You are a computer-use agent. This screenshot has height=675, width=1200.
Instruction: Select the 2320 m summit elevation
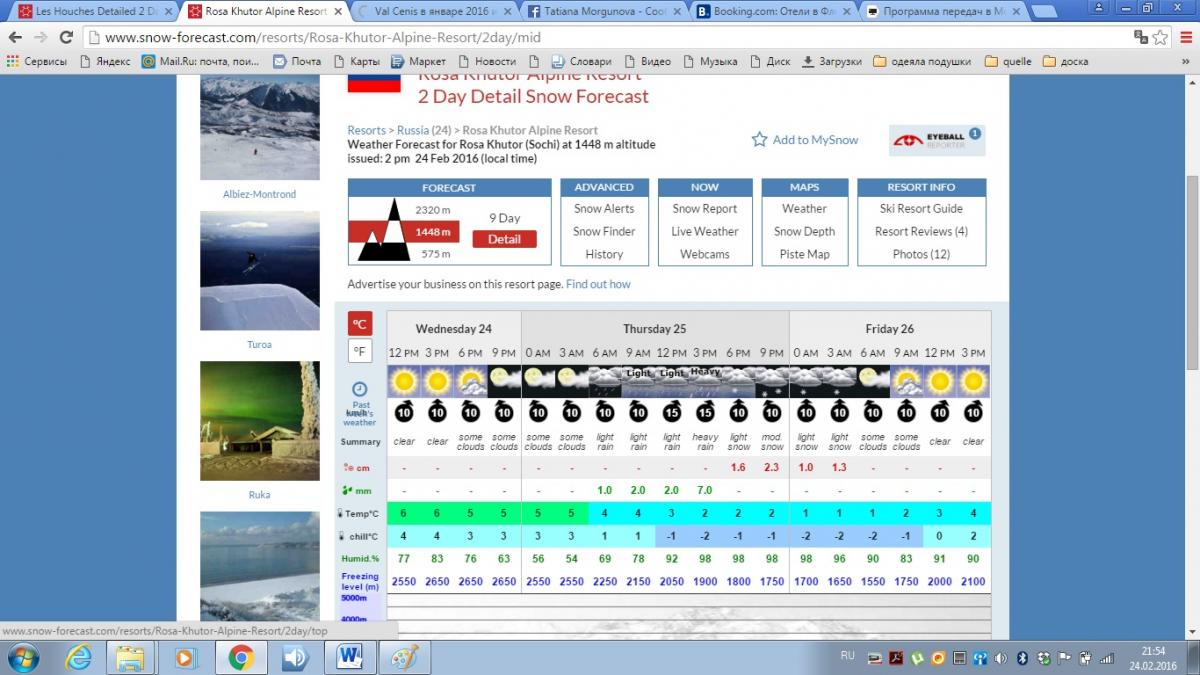(433, 209)
